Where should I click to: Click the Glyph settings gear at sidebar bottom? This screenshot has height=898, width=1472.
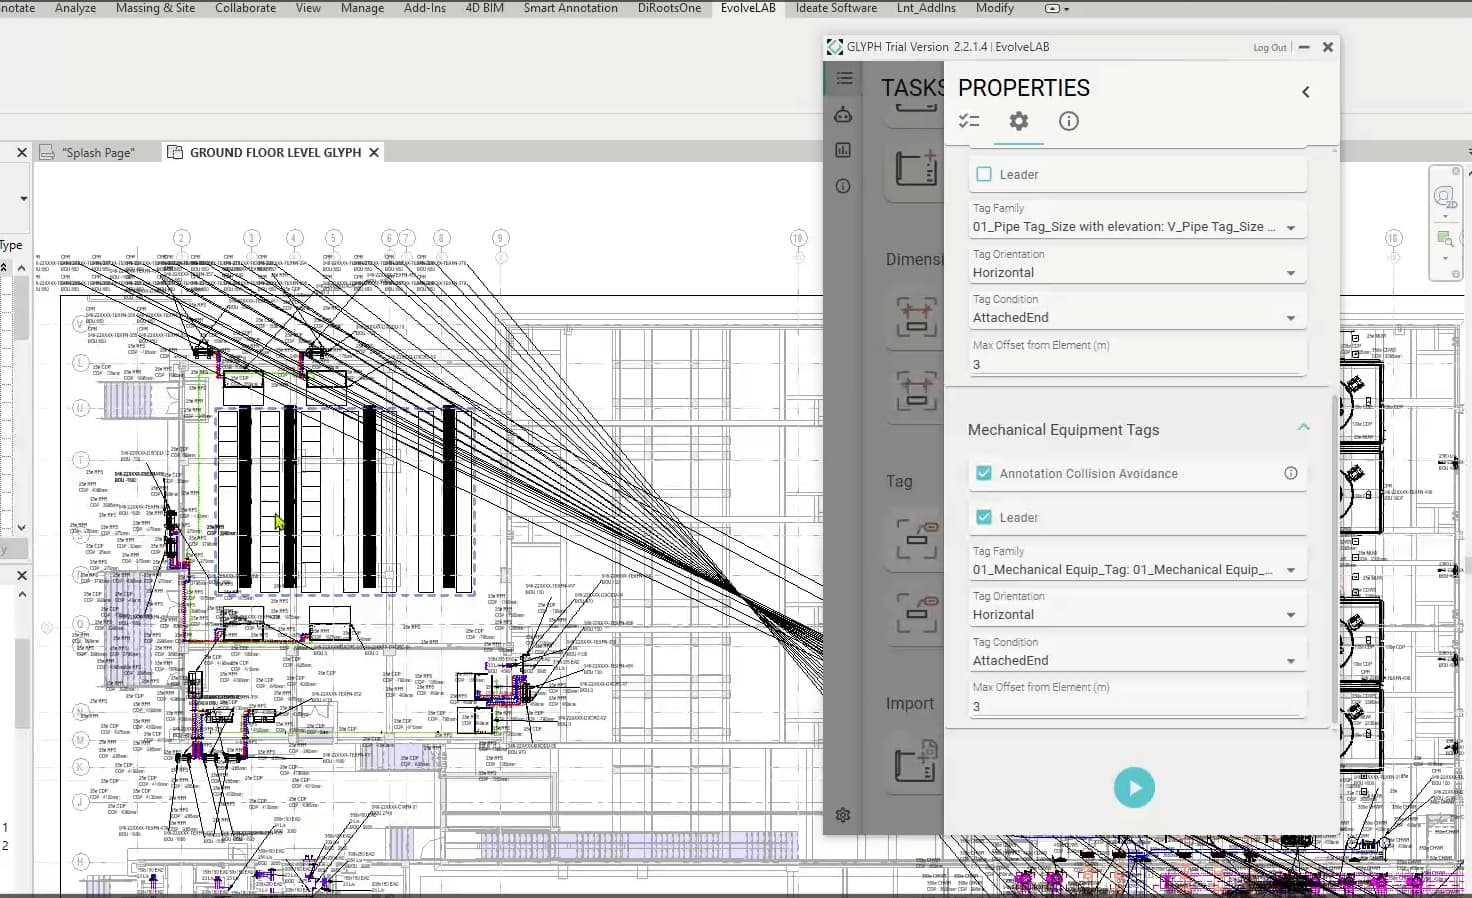(843, 815)
